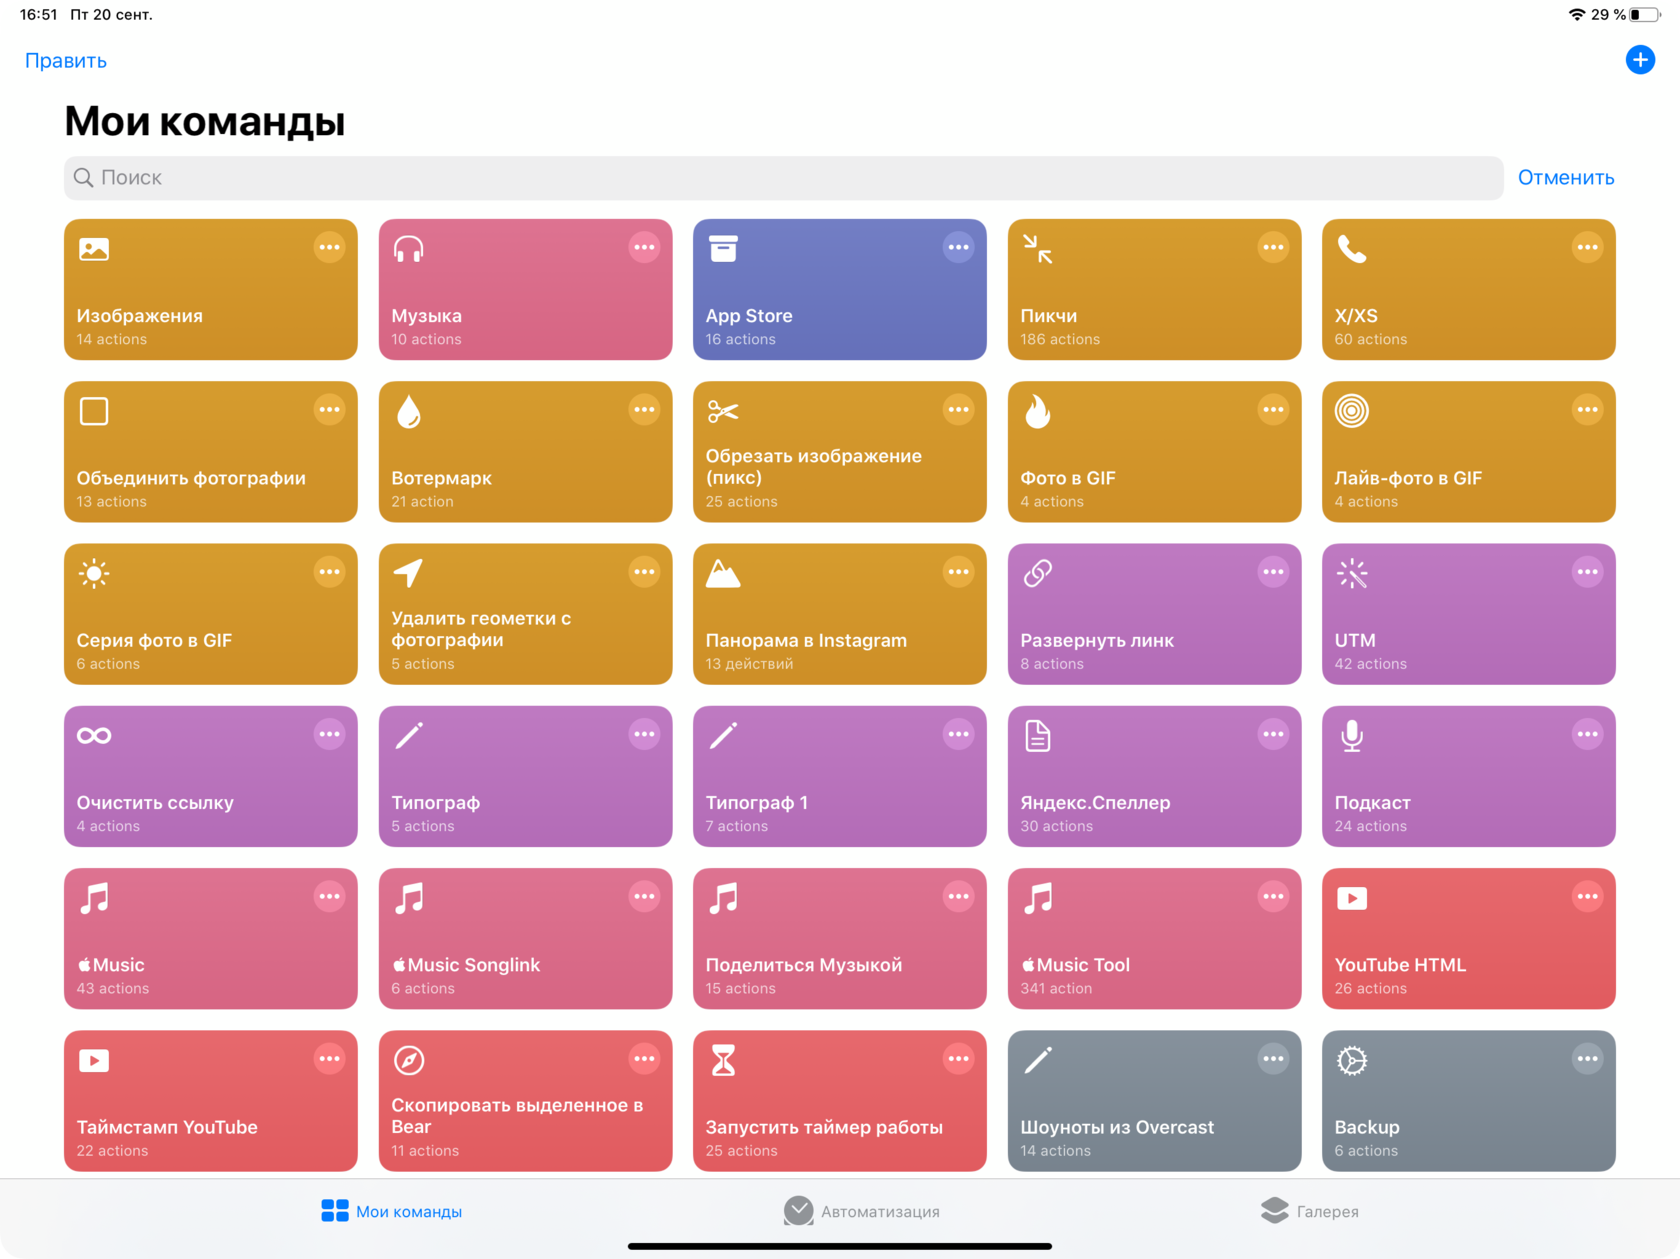
Task: Run Лайв-фото в GIF shortcut
Action: coord(1469,452)
